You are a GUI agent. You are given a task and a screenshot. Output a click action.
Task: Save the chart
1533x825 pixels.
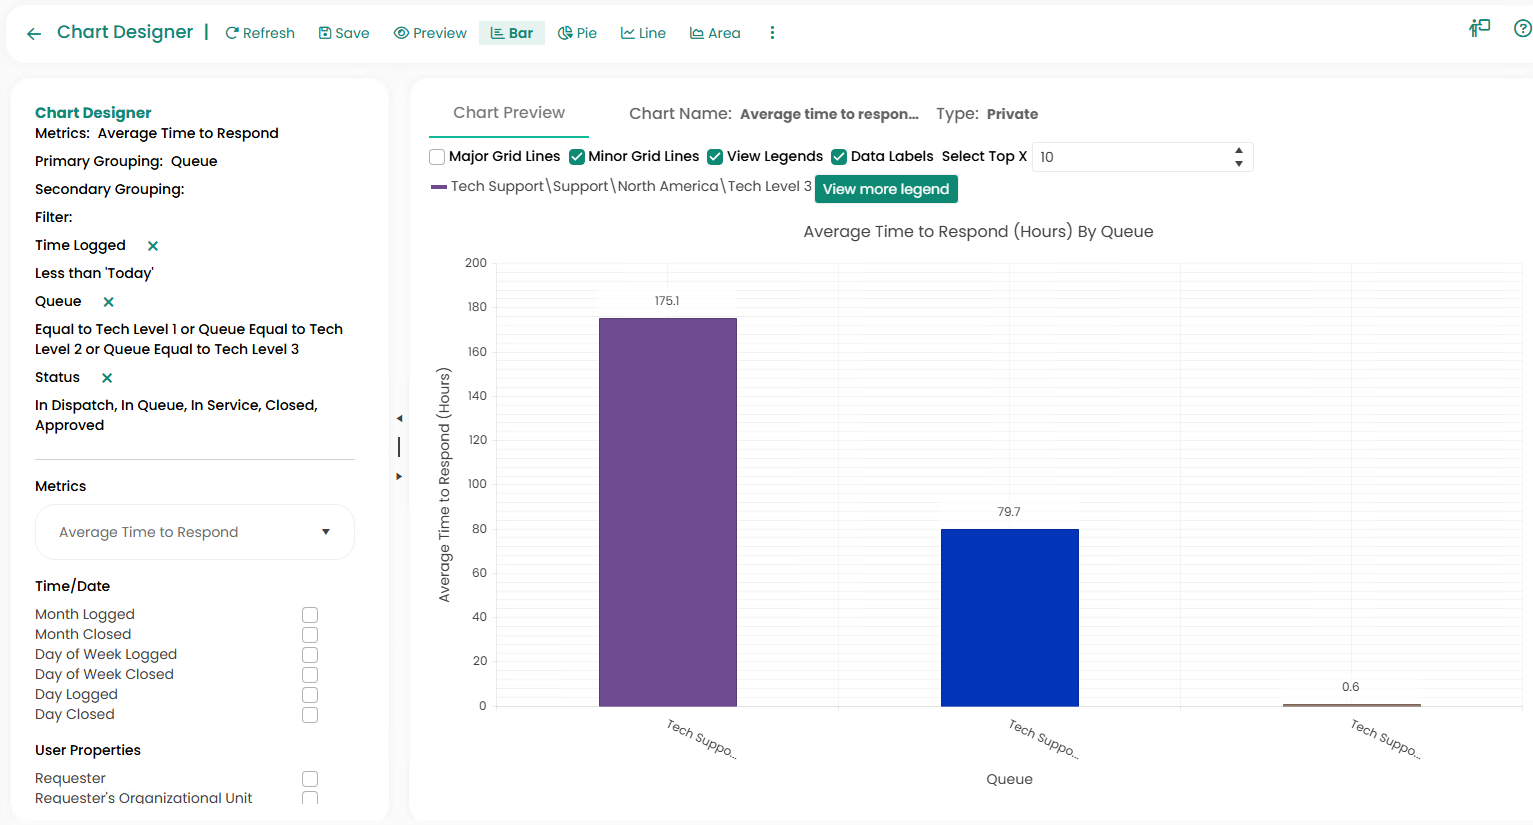click(x=344, y=33)
